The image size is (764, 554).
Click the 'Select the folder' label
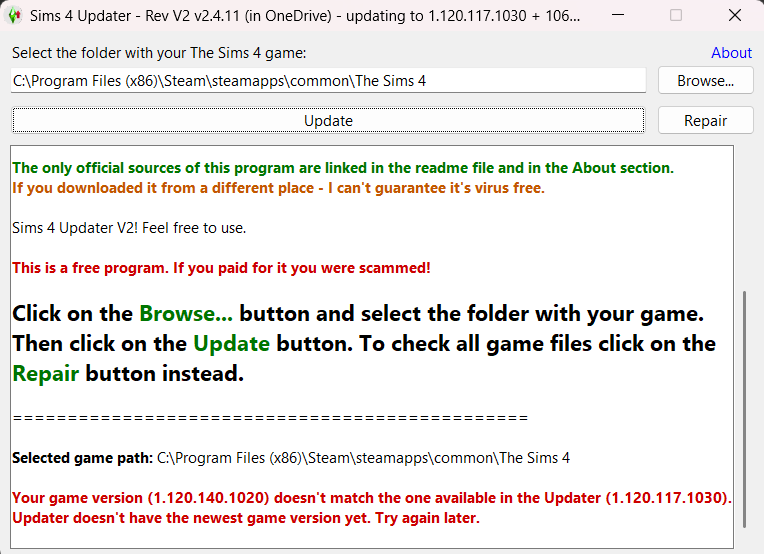click(x=159, y=53)
